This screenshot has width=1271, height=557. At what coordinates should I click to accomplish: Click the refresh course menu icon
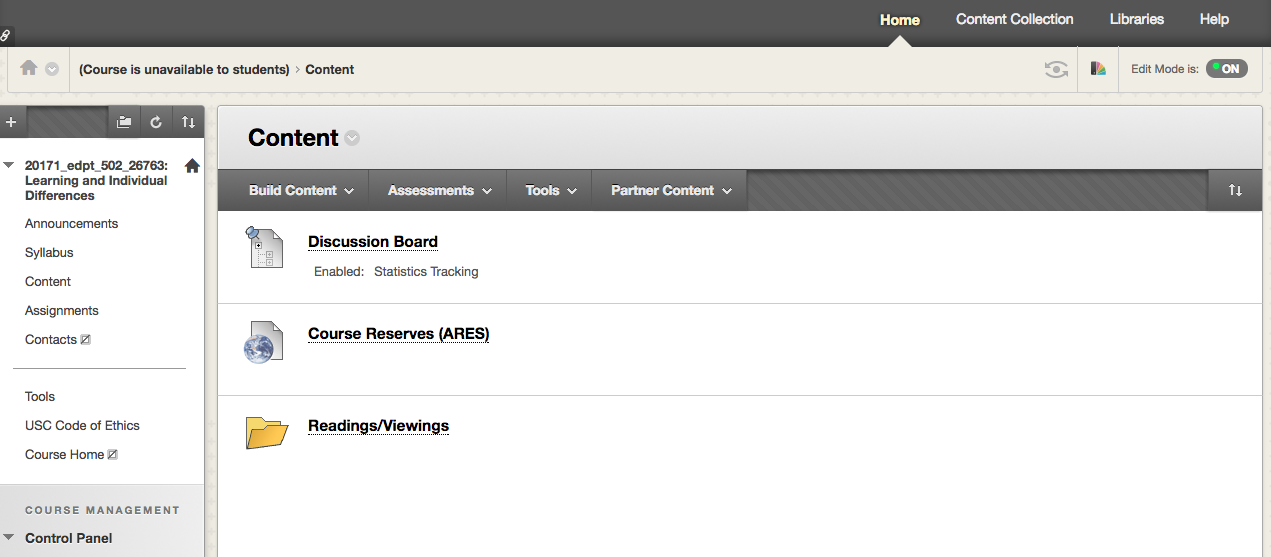(x=156, y=122)
